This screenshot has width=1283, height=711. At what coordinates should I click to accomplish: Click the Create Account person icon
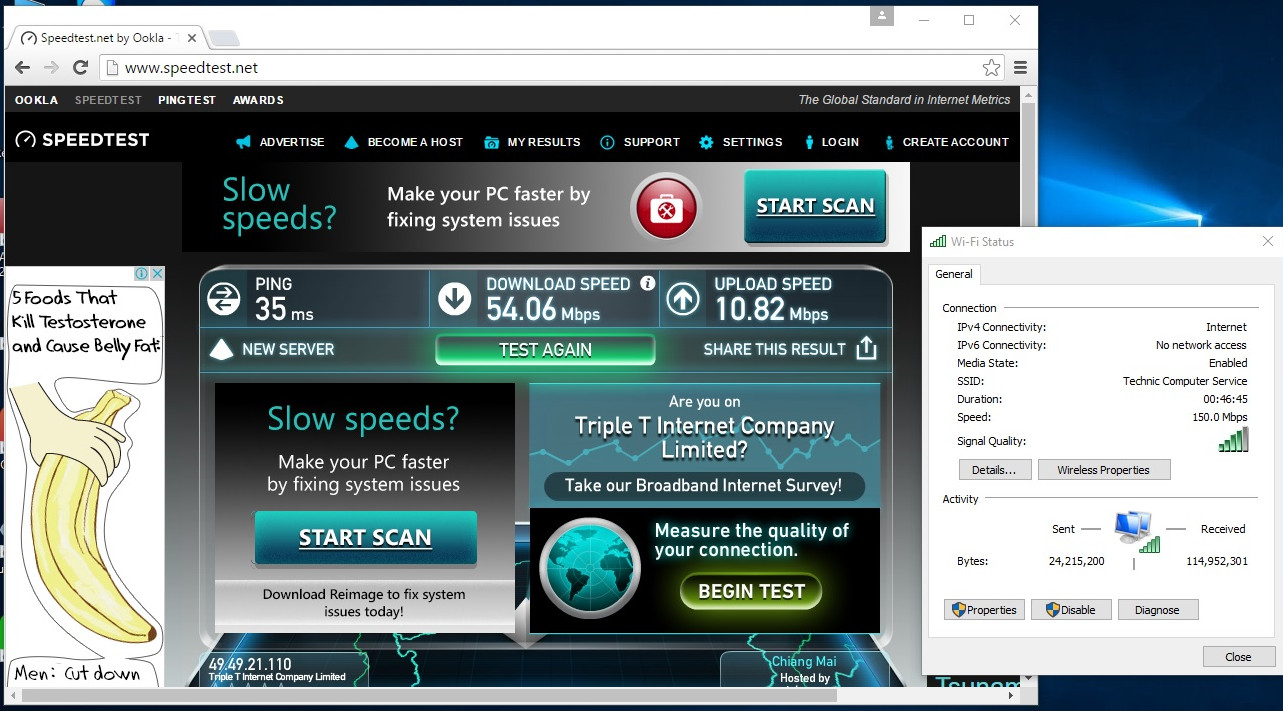[889, 142]
